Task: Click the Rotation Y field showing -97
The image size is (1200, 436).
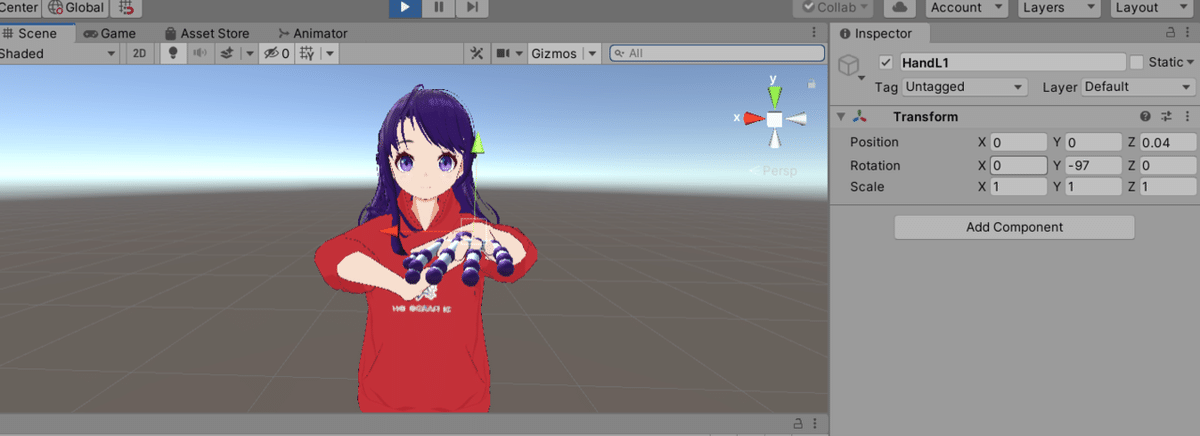Action: (x=1093, y=165)
